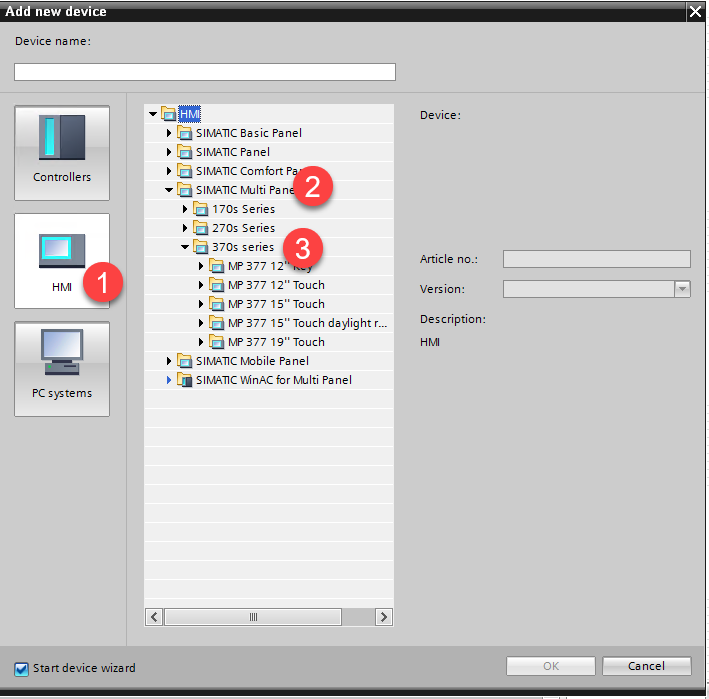Click the MP 377 12" Touch folder icon

217,285
